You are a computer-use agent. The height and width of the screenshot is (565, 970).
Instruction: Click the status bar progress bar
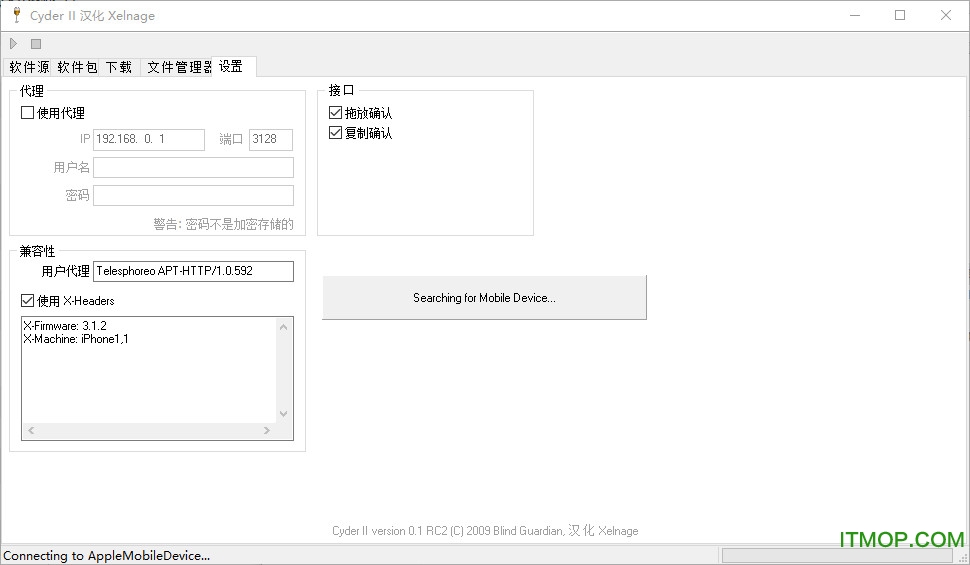(838, 555)
